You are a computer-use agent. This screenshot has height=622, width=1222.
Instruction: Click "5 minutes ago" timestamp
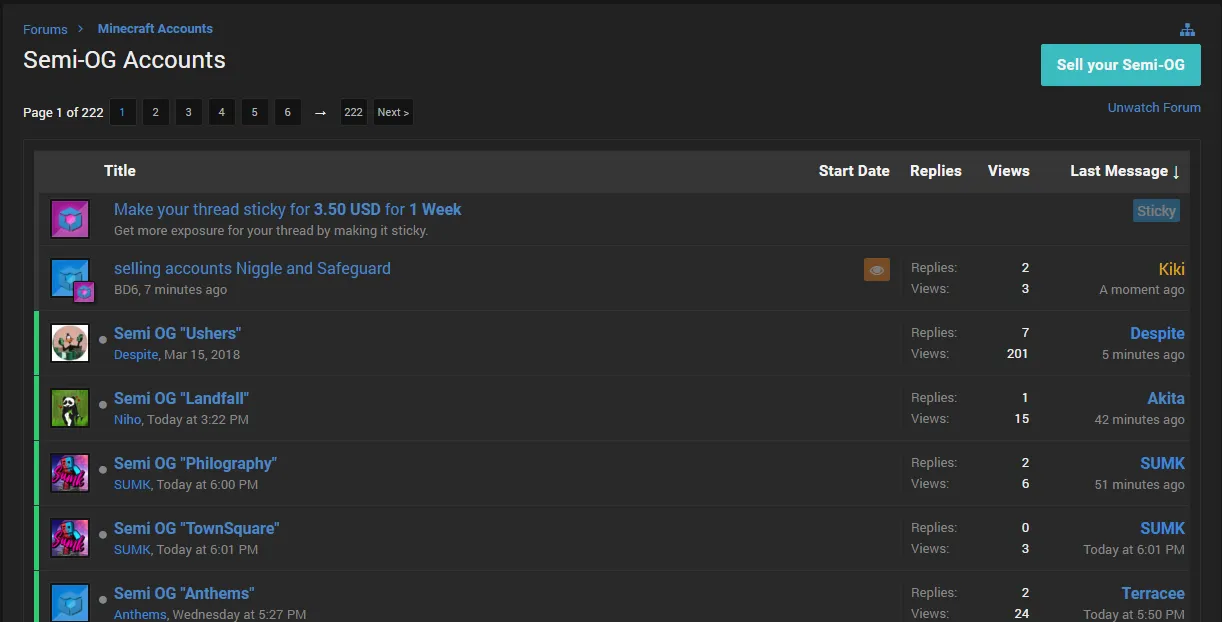point(1143,354)
